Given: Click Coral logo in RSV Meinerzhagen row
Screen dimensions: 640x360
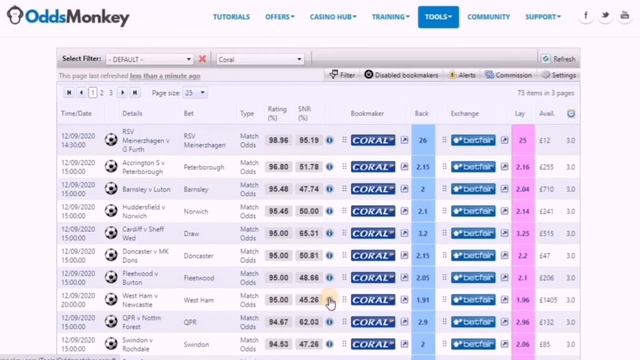Looking at the screenshot, I should (373, 140).
